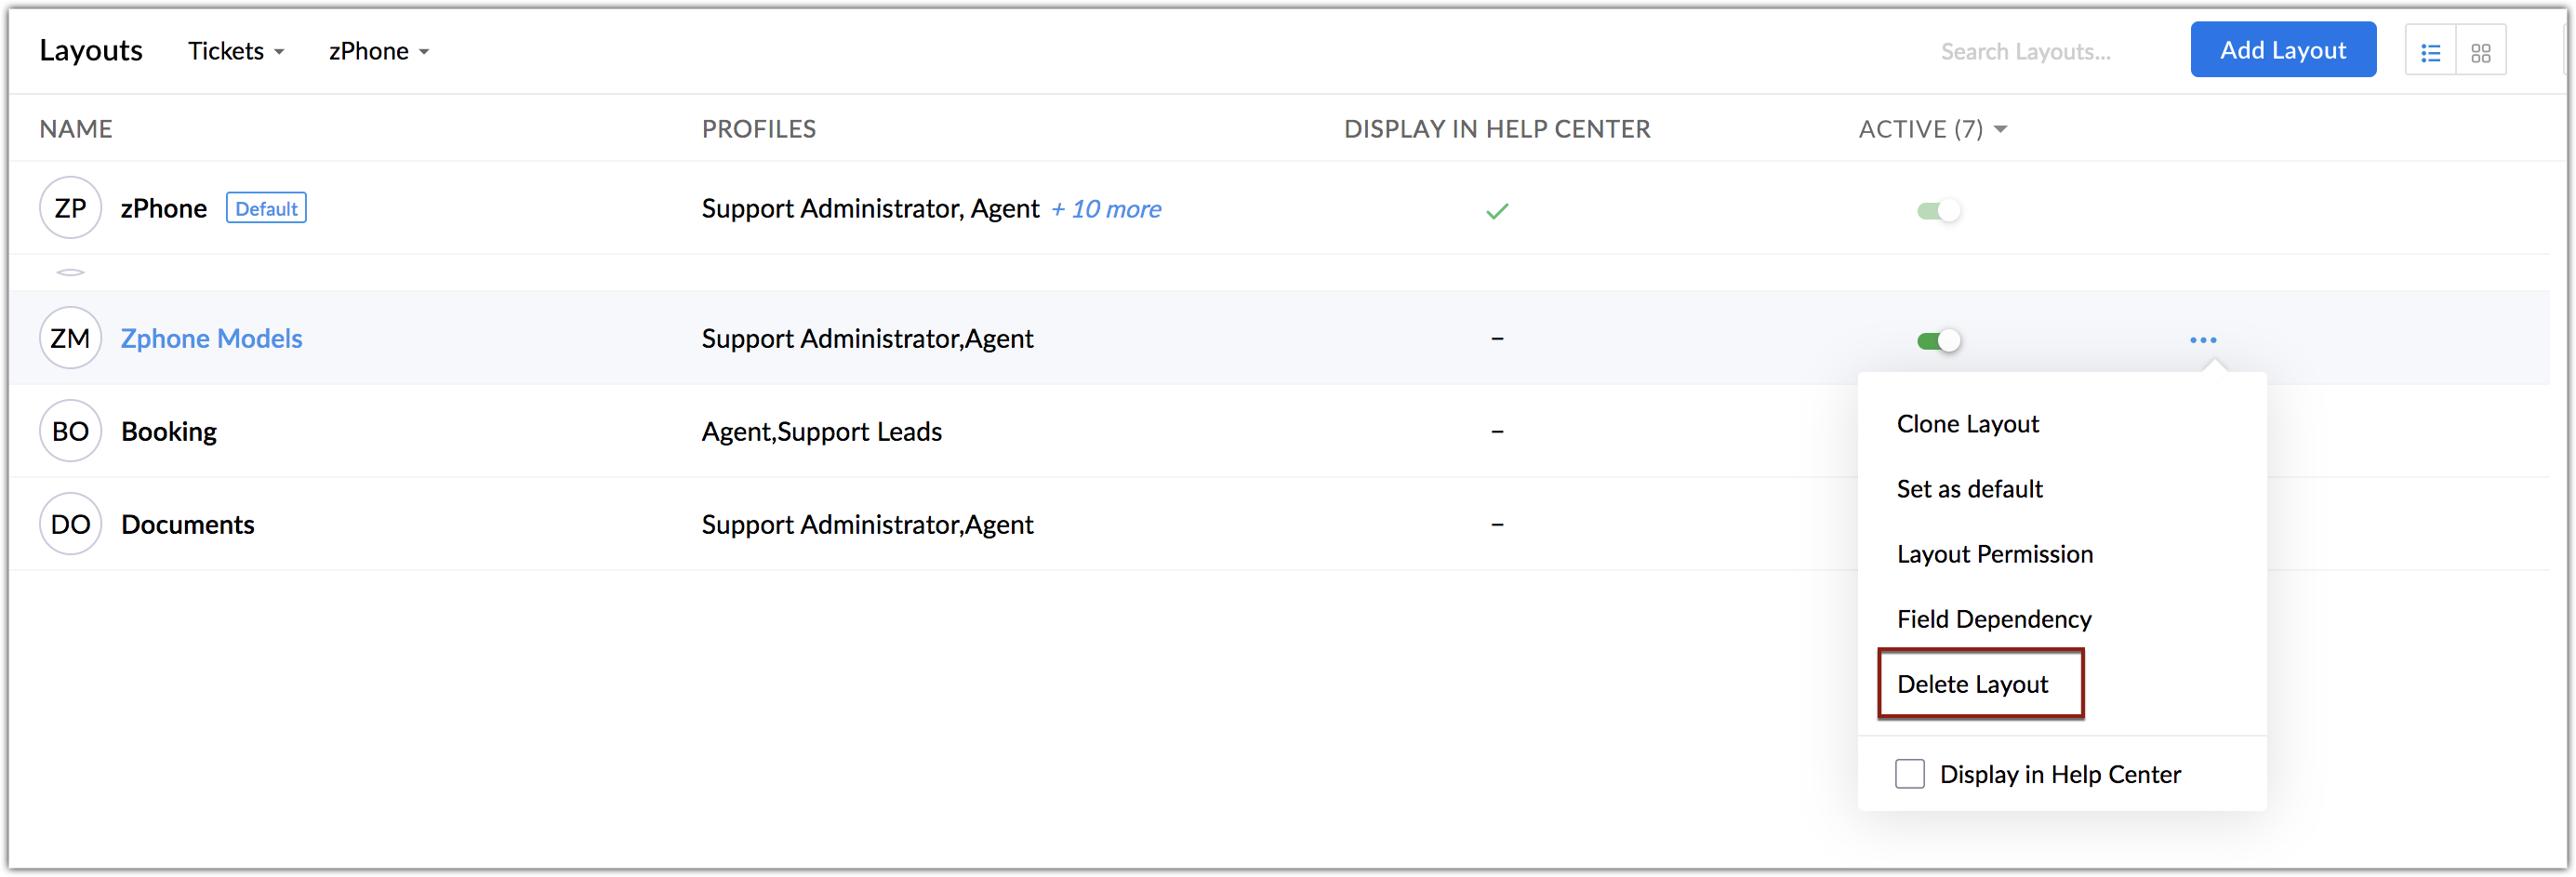Click the green help center checkmark

[x=1496, y=210]
